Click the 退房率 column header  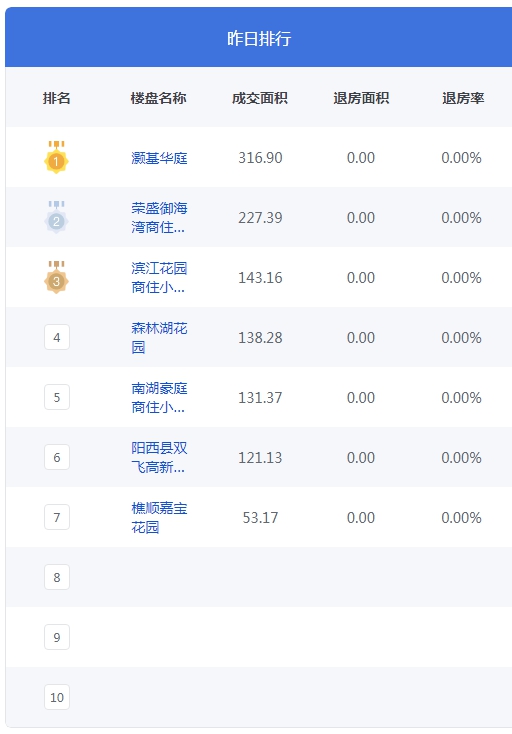point(463,98)
